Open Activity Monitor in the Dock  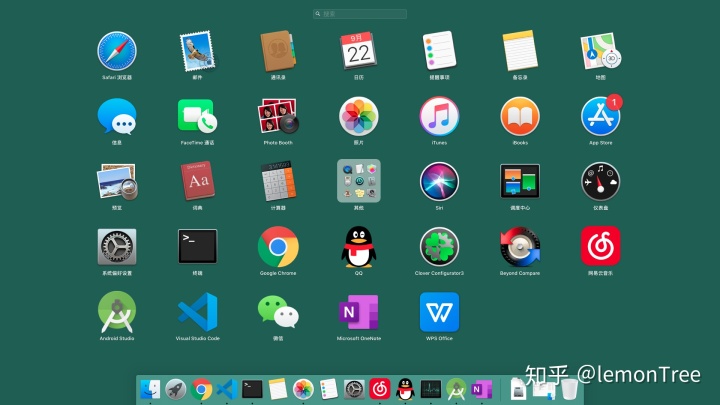(x=431, y=389)
